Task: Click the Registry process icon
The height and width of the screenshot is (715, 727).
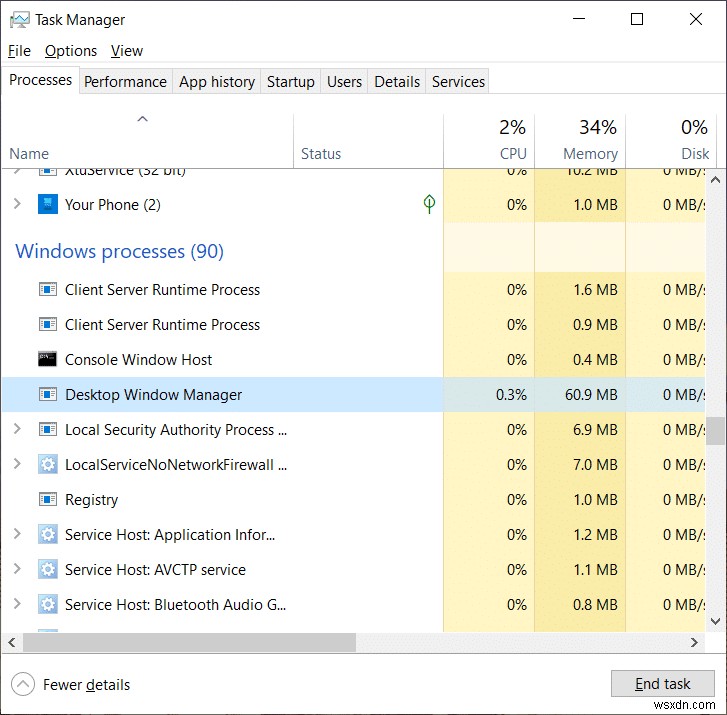Action: coord(48,499)
